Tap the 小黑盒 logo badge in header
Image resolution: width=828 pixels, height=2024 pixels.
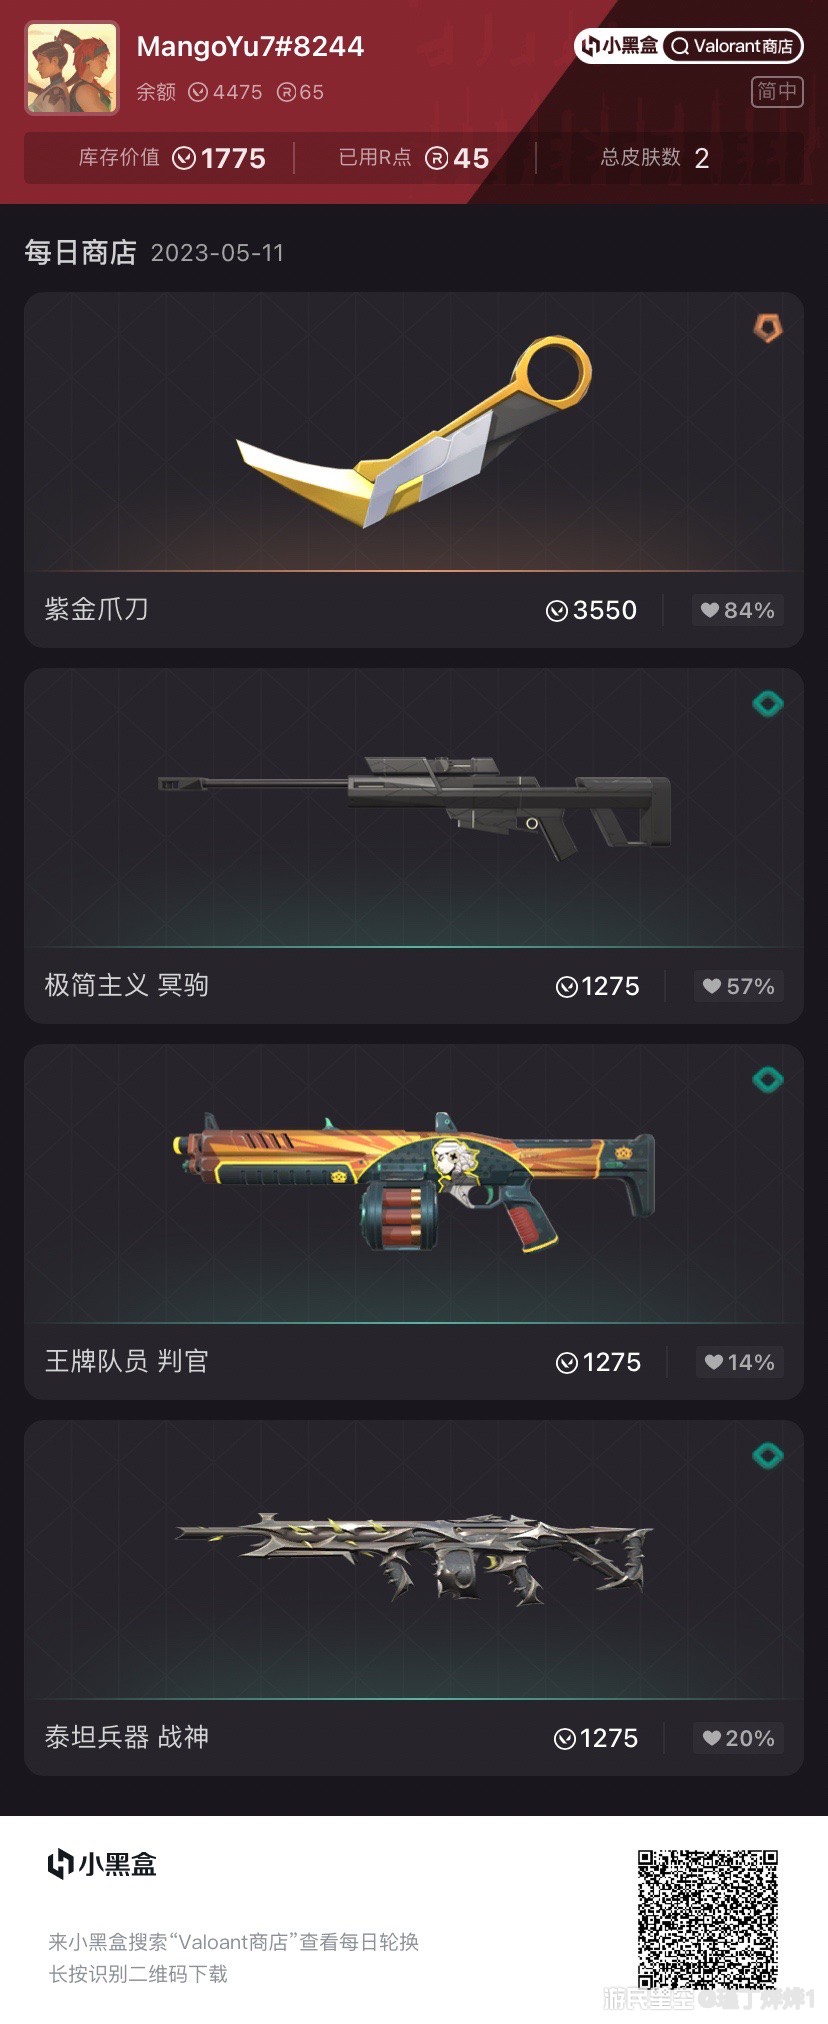(619, 46)
